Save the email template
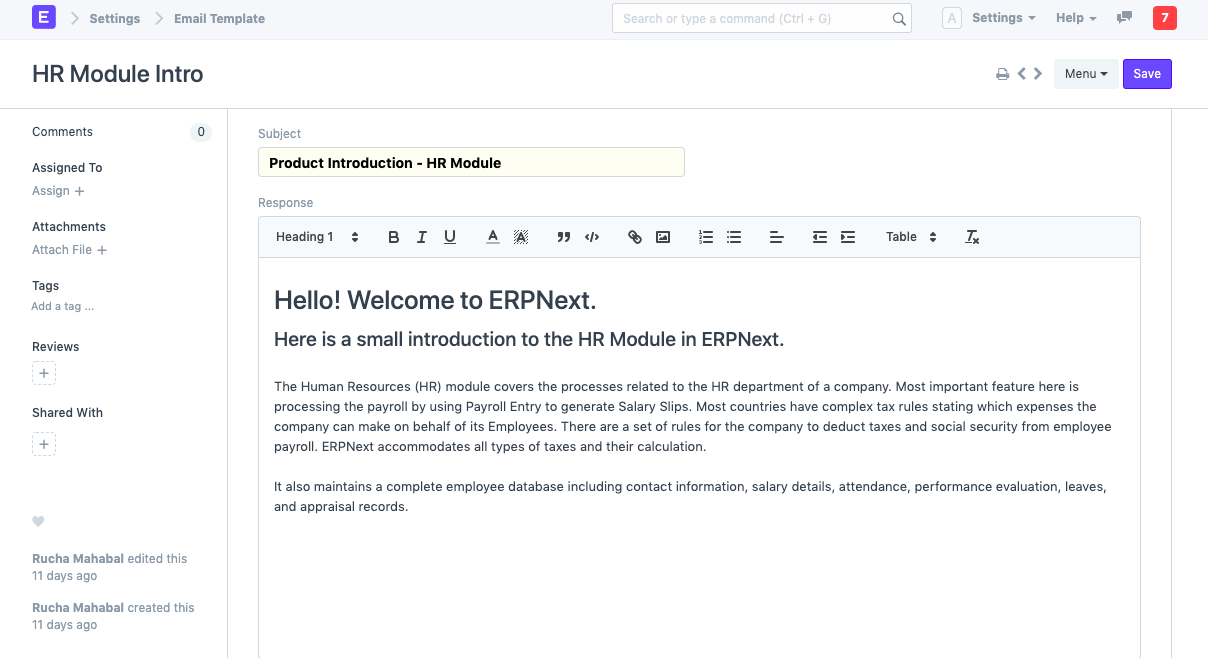This screenshot has height=658, width=1208. 1147,73
